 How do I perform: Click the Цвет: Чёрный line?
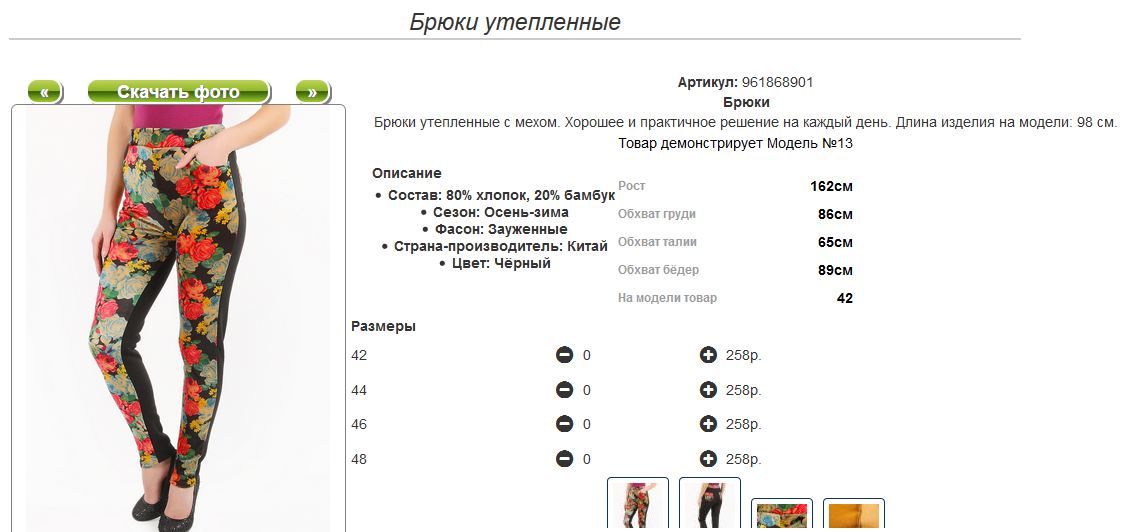click(501, 263)
